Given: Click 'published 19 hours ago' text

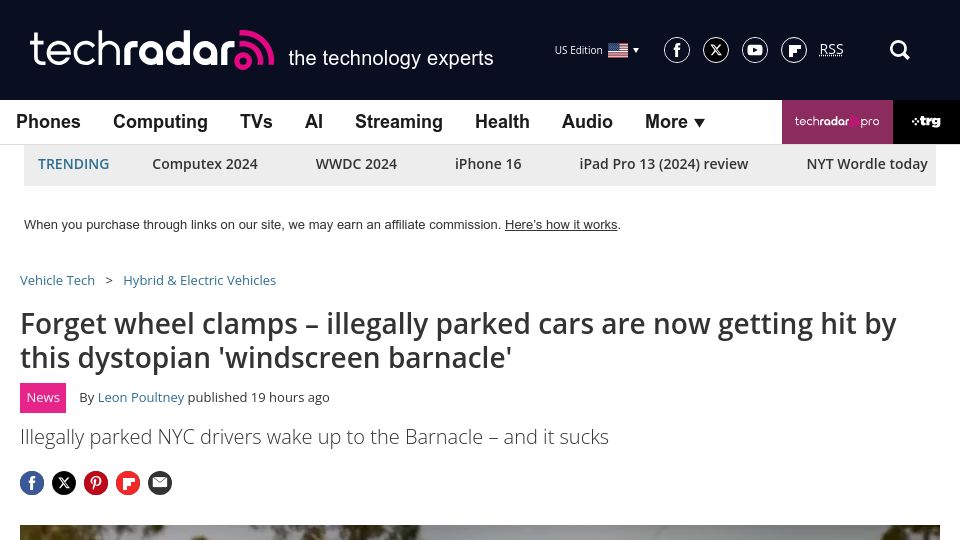Looking at the screenshot, I should tap(258, 397).
